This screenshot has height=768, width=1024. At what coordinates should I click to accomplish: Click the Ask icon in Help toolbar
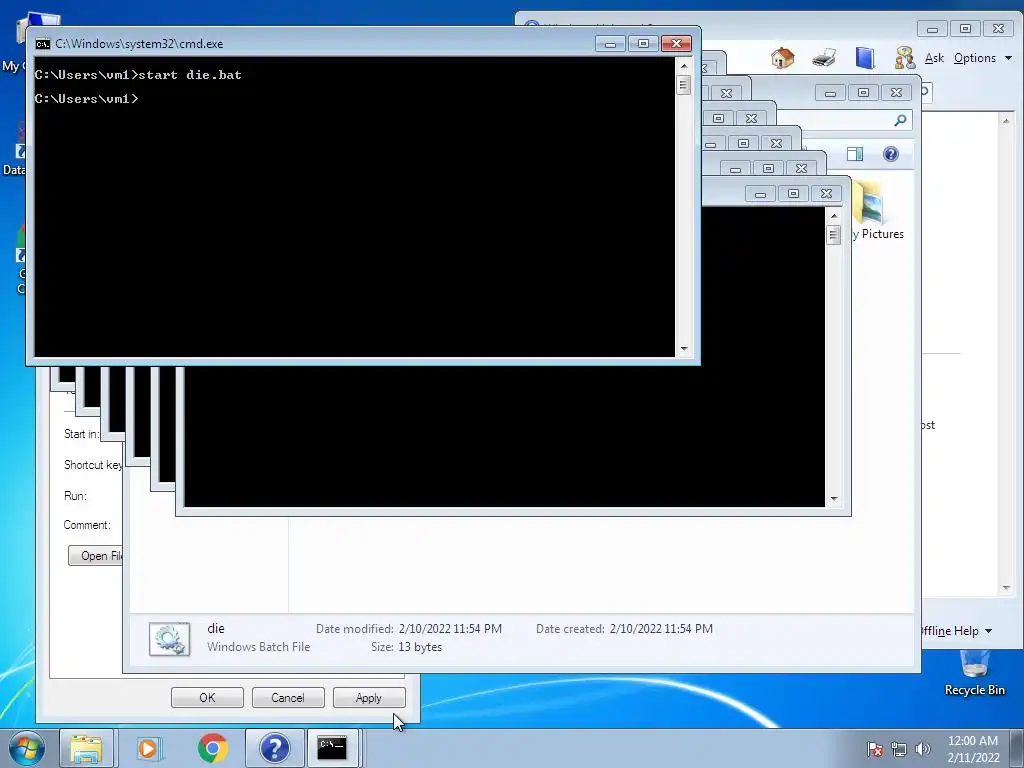point(904,58)
